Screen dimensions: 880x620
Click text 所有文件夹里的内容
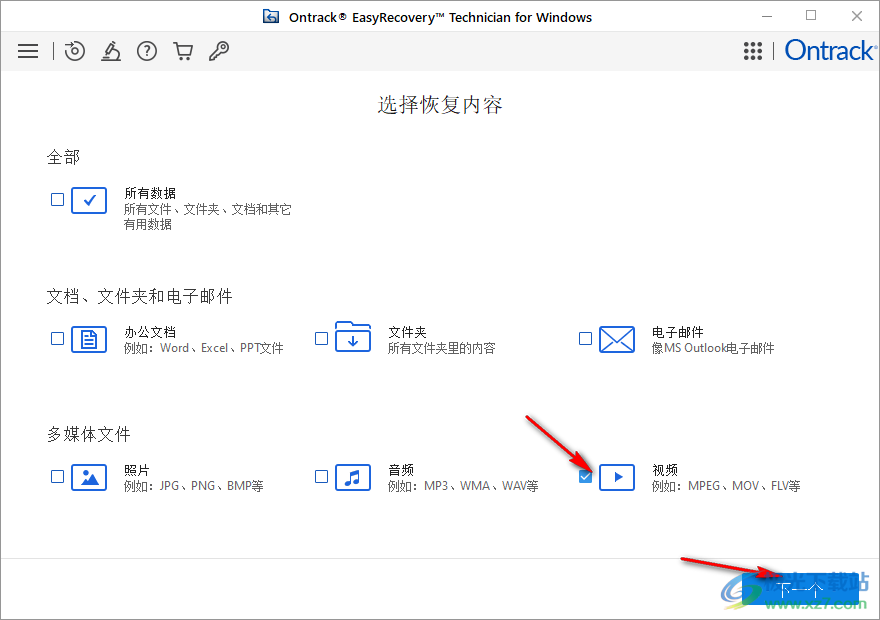[442, 348]
